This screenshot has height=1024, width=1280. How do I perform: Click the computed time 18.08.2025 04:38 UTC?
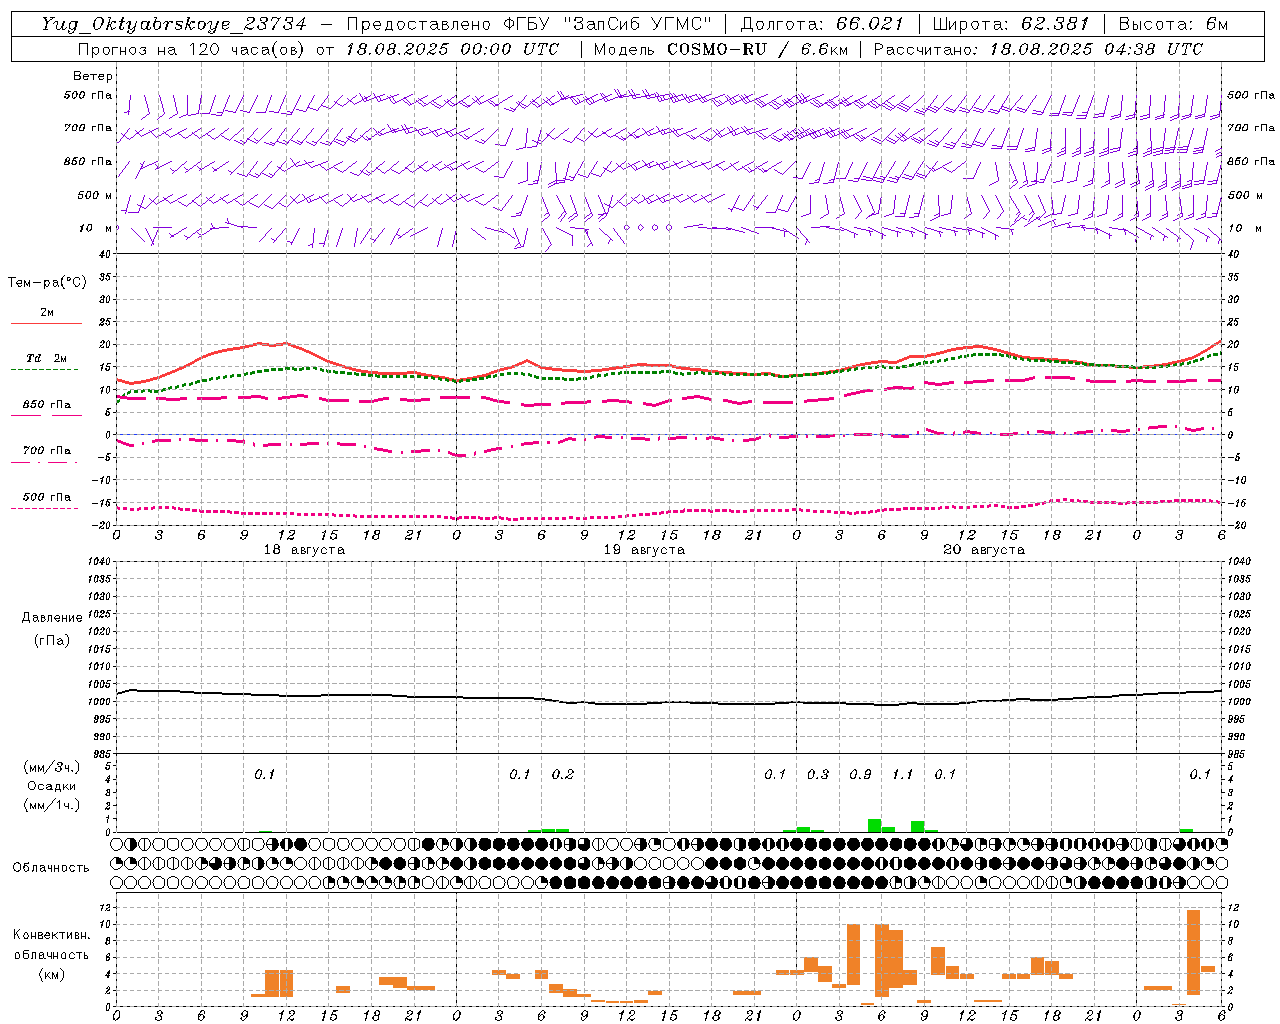[x=1096, y=49]
